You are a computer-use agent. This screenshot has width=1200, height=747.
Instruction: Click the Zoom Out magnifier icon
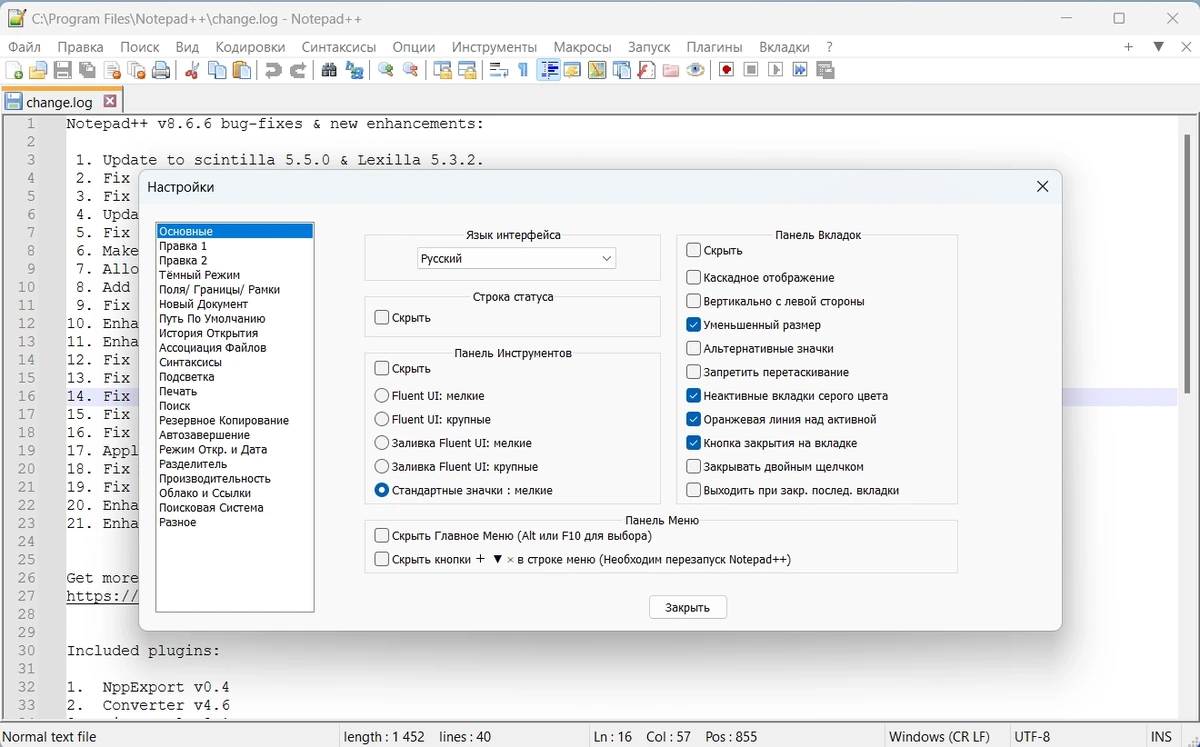coord(410,70)
